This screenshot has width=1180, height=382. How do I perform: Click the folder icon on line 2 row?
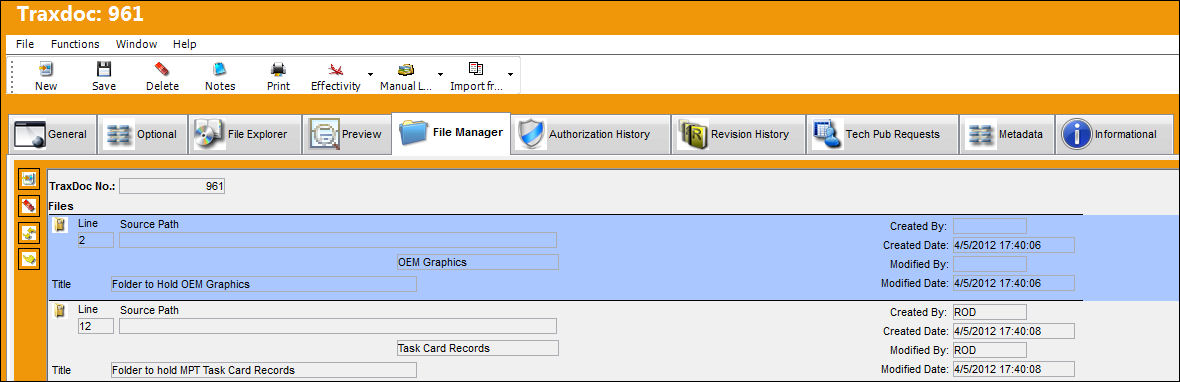pos(60,224)
